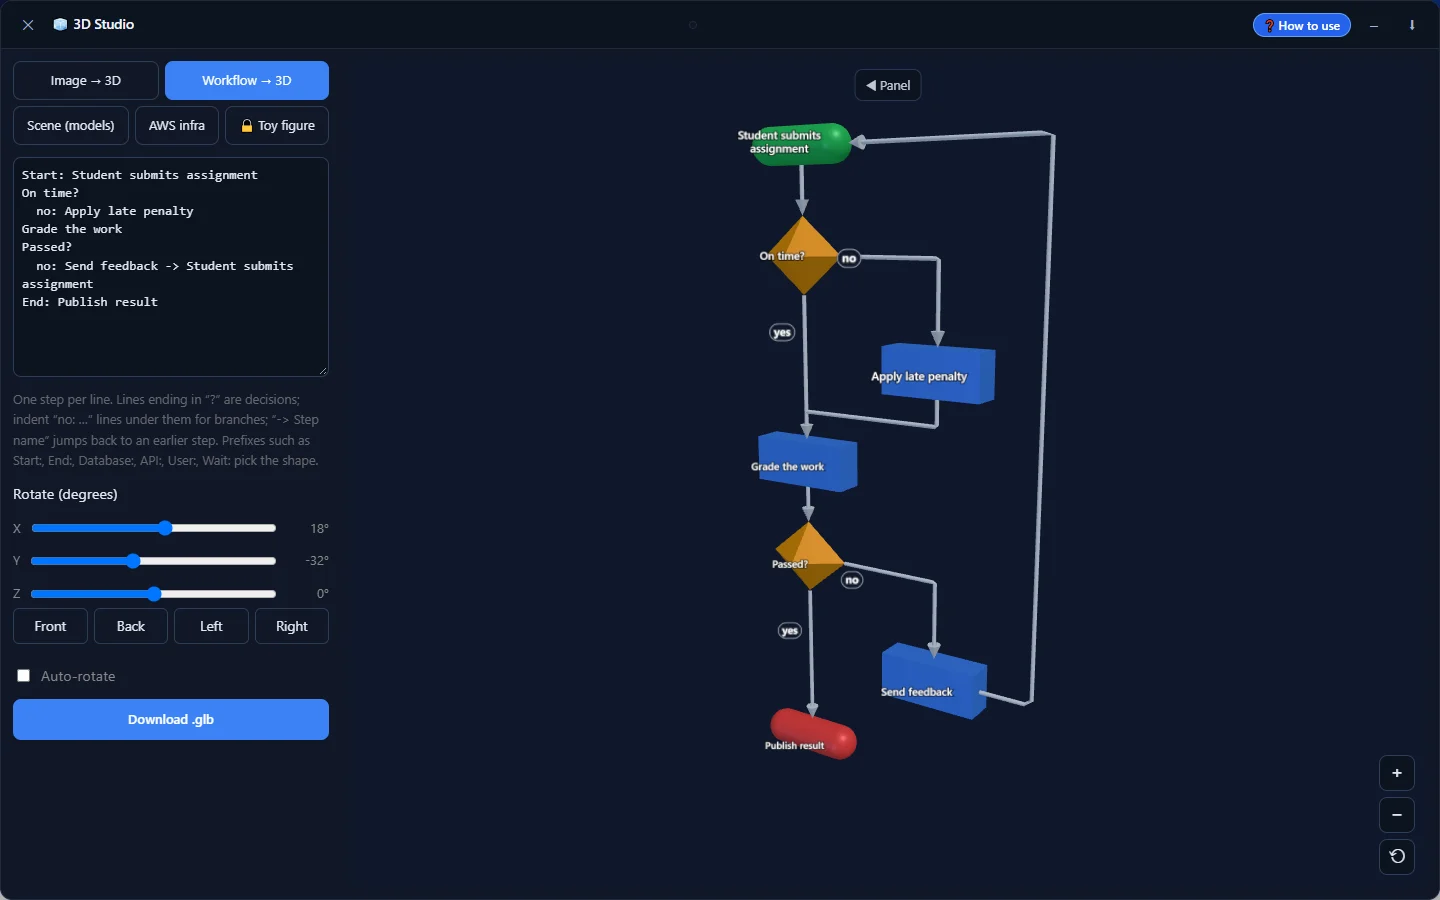Click the -32° Y rotation value
The height and width of the screenshot is (900, 1440).
[x=317, y=561]
